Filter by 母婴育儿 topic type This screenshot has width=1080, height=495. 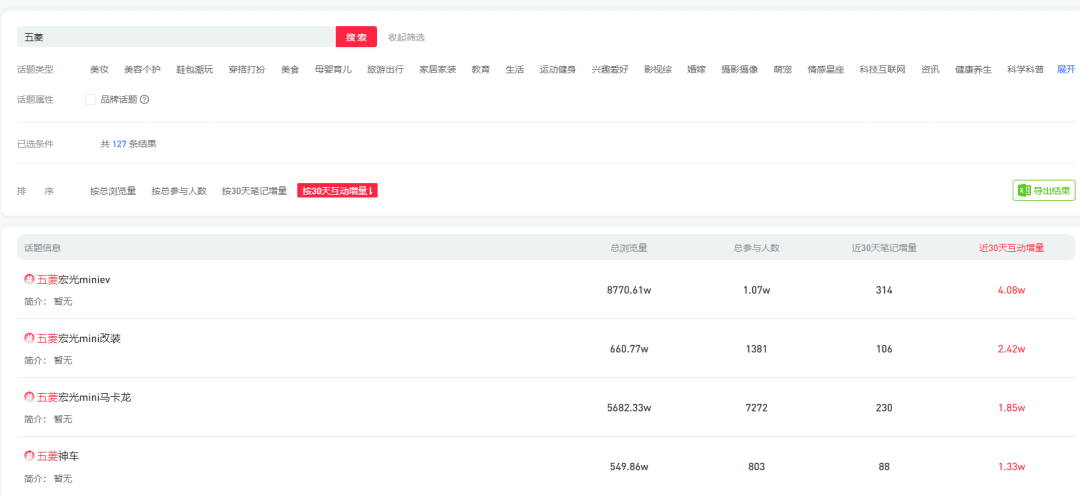pos(333,70)
